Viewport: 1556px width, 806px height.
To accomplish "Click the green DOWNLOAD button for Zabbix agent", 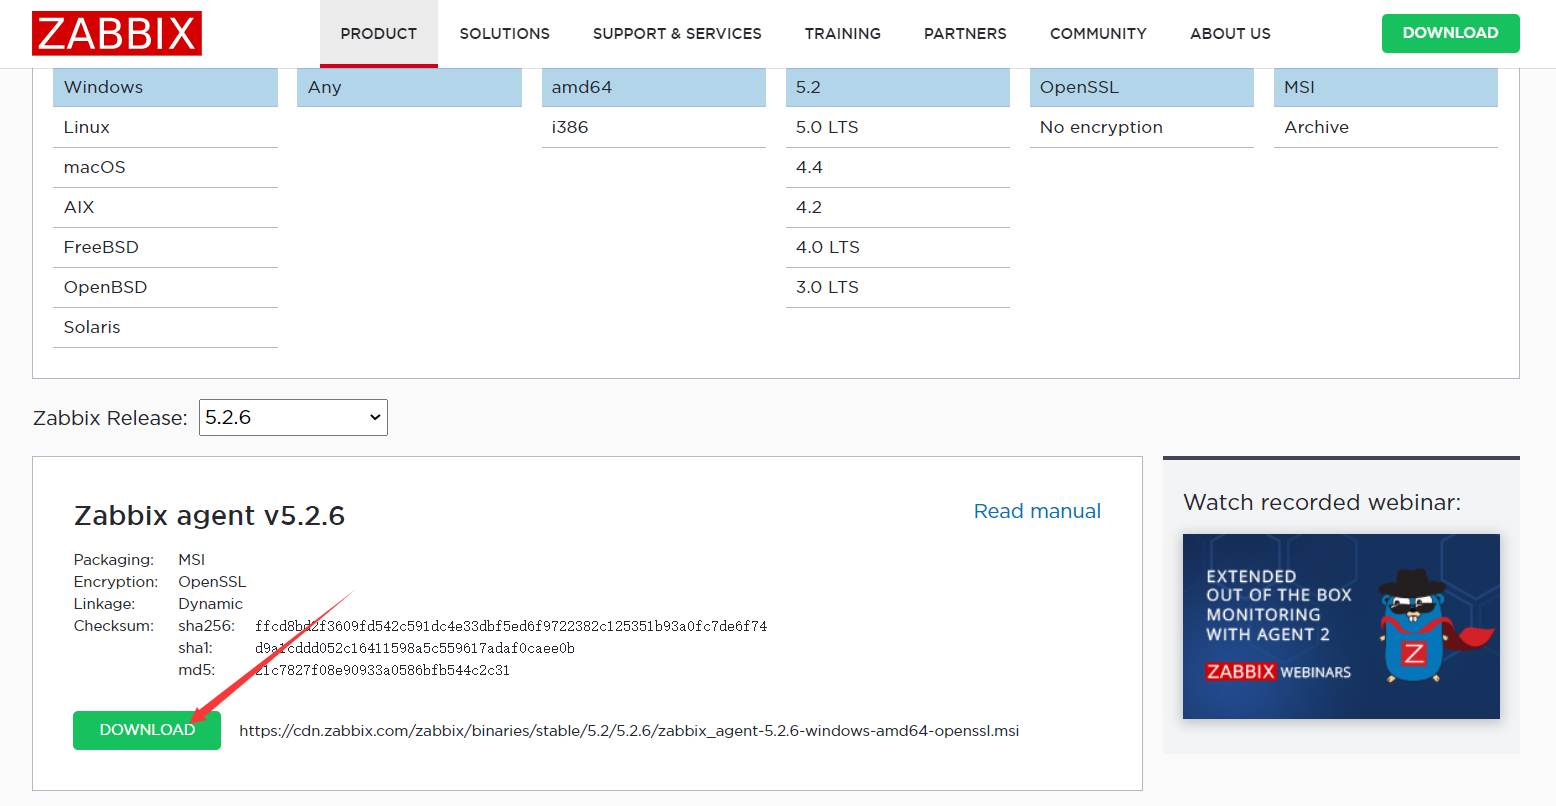I will click(146, 730).
